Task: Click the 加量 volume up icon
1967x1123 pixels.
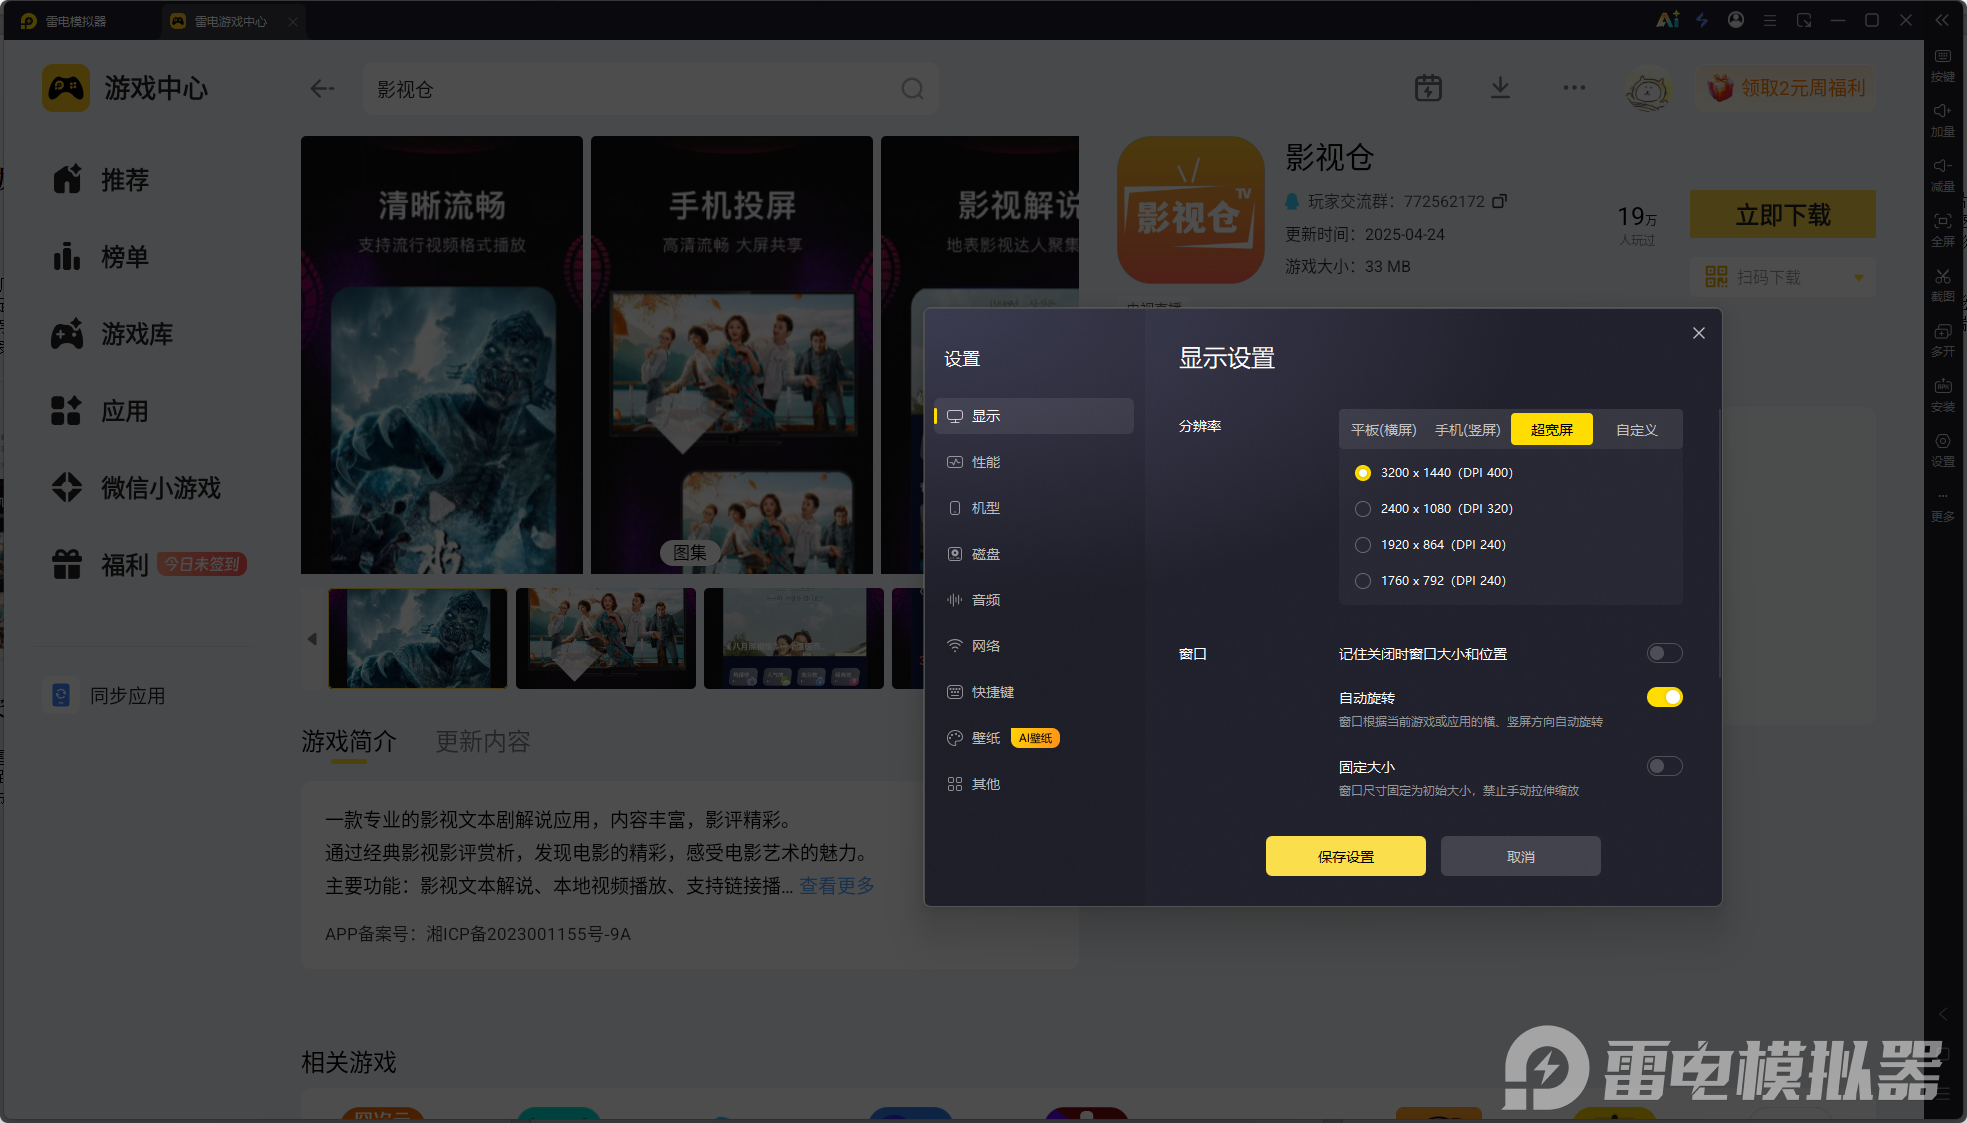Action: click(x=1942, y=120)
